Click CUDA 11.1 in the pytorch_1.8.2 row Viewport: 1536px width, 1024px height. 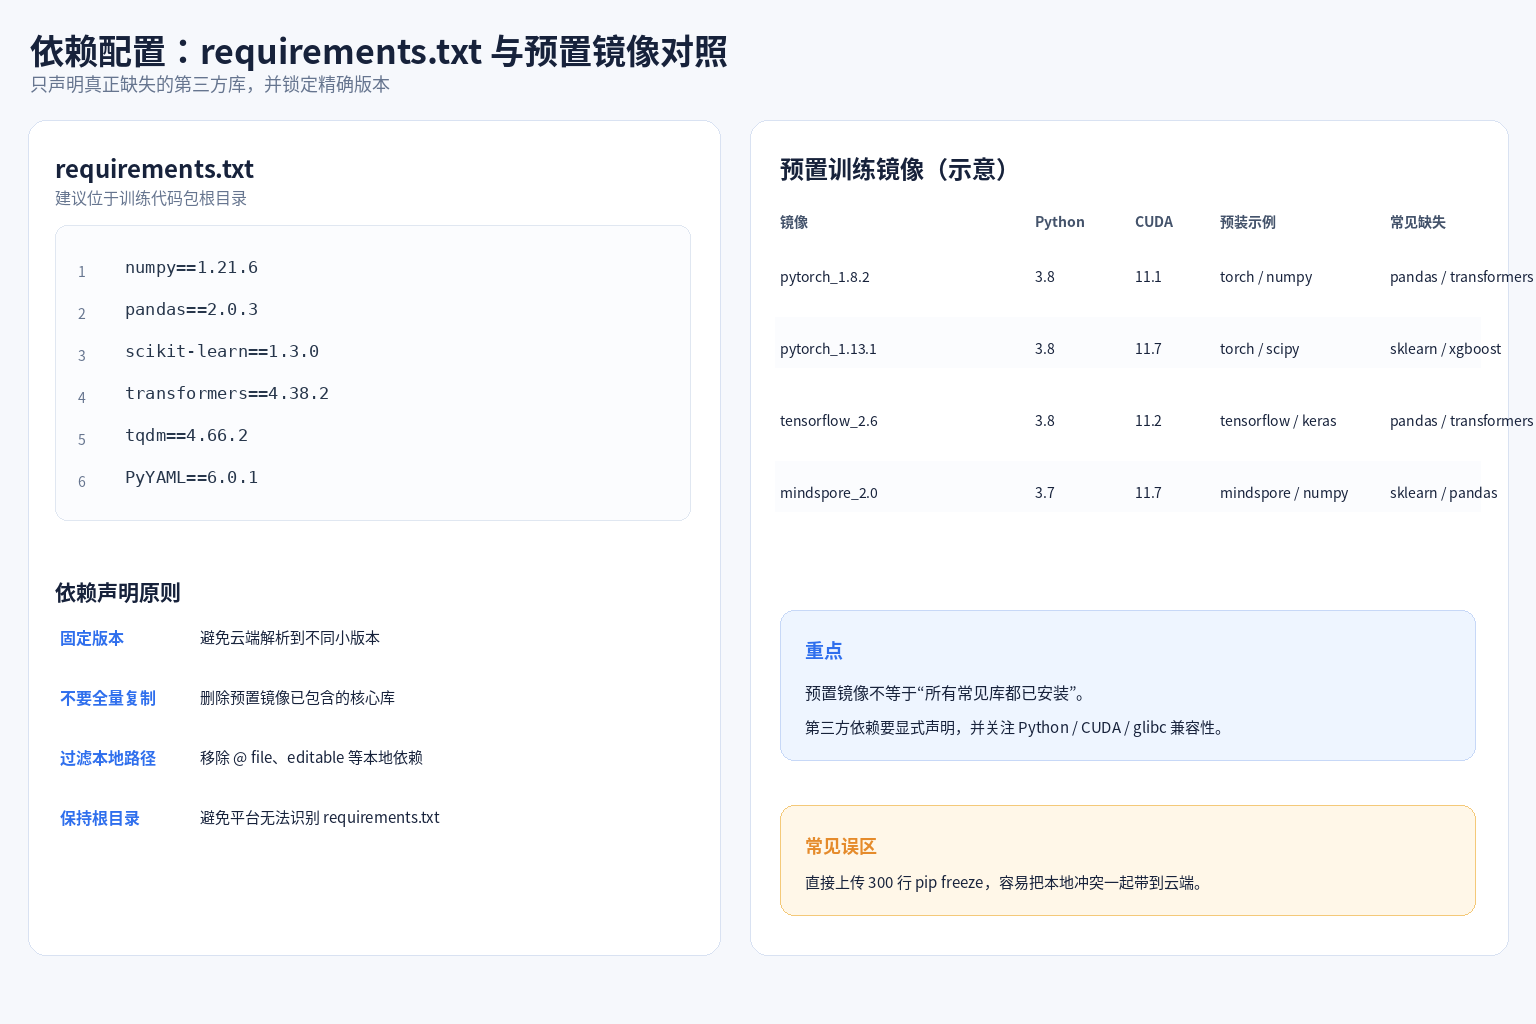(1148, 277)
